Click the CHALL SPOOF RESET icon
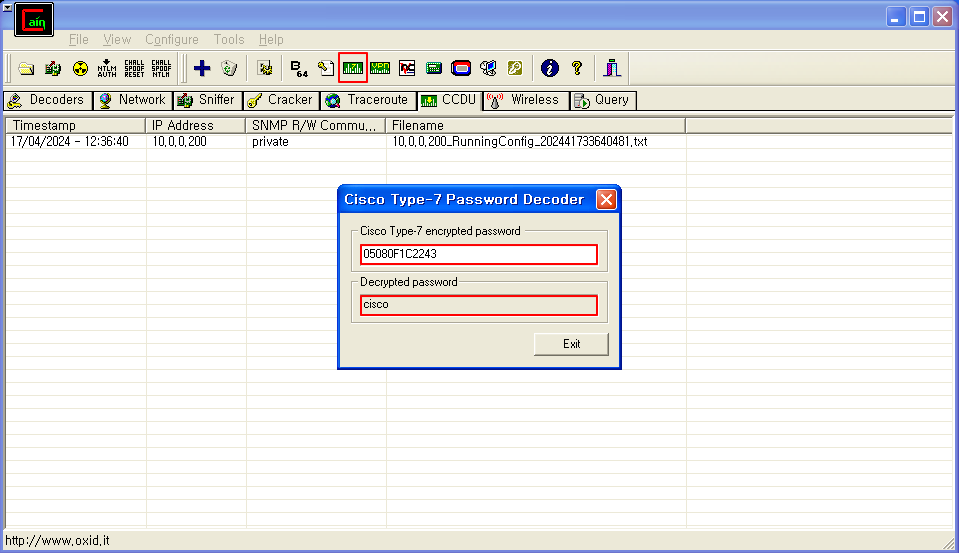 (x=134, y=69)
